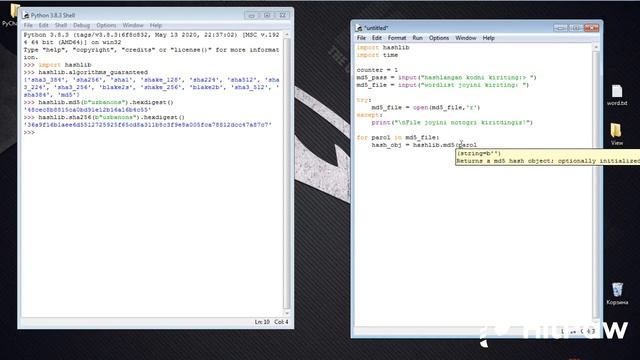Image resolution: width=640 pixels, height=360 pixels.
Task: Click 'for parol in md5_file:' line
Action: (x=398, y=138)
